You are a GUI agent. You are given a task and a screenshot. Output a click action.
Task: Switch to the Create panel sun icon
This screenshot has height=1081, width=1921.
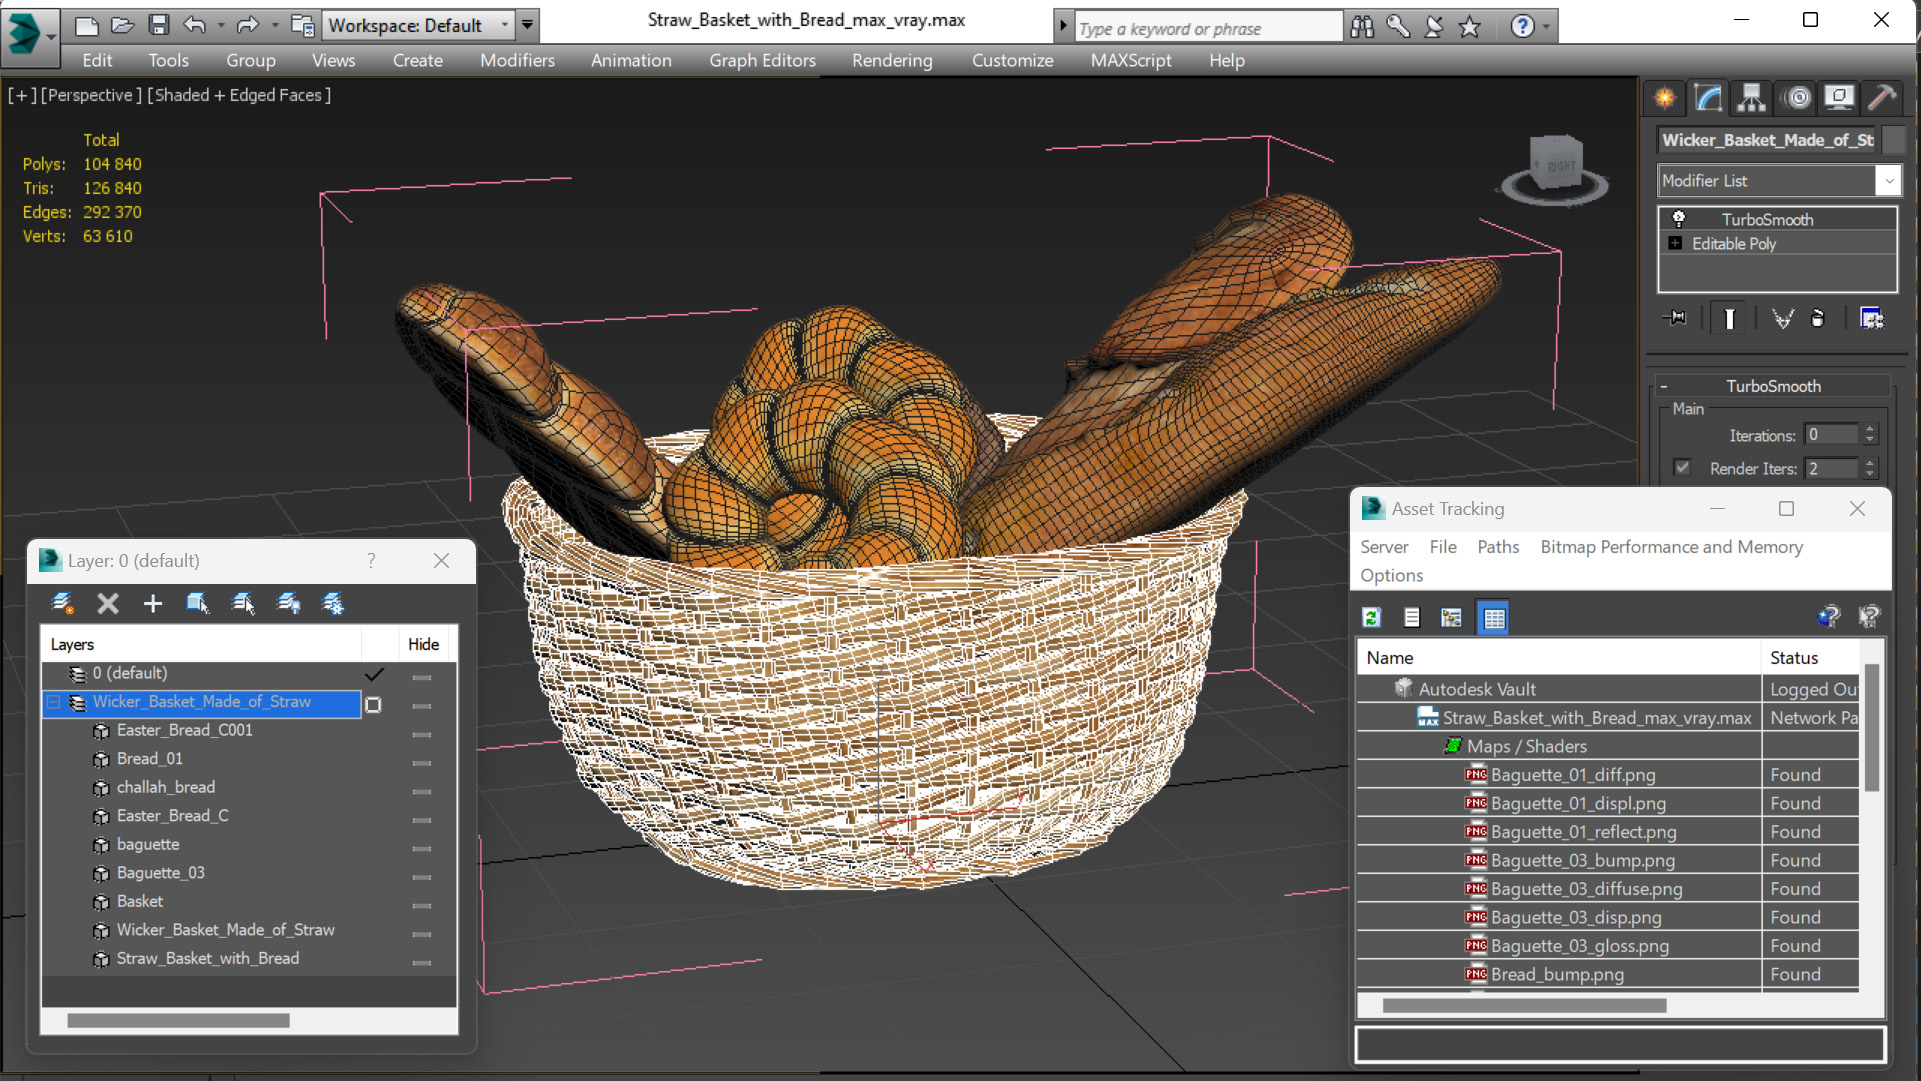[1665, 97]
